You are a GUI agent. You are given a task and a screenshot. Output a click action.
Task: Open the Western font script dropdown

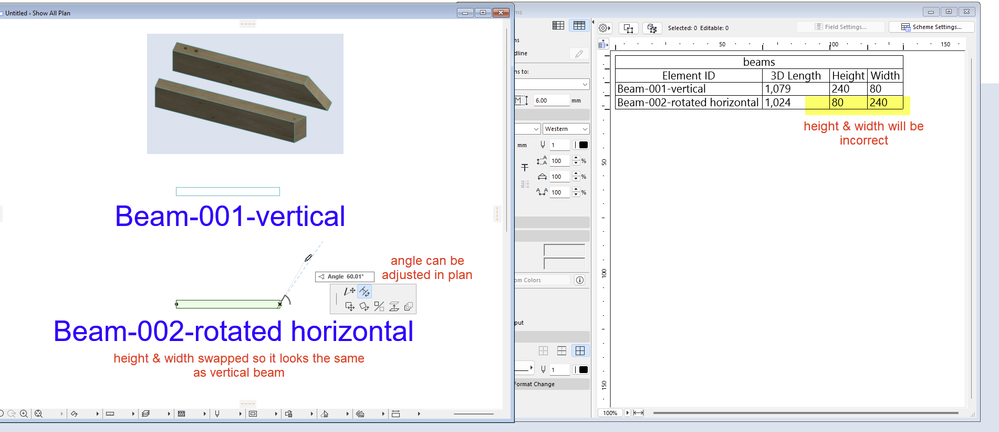tap(566, 129)
